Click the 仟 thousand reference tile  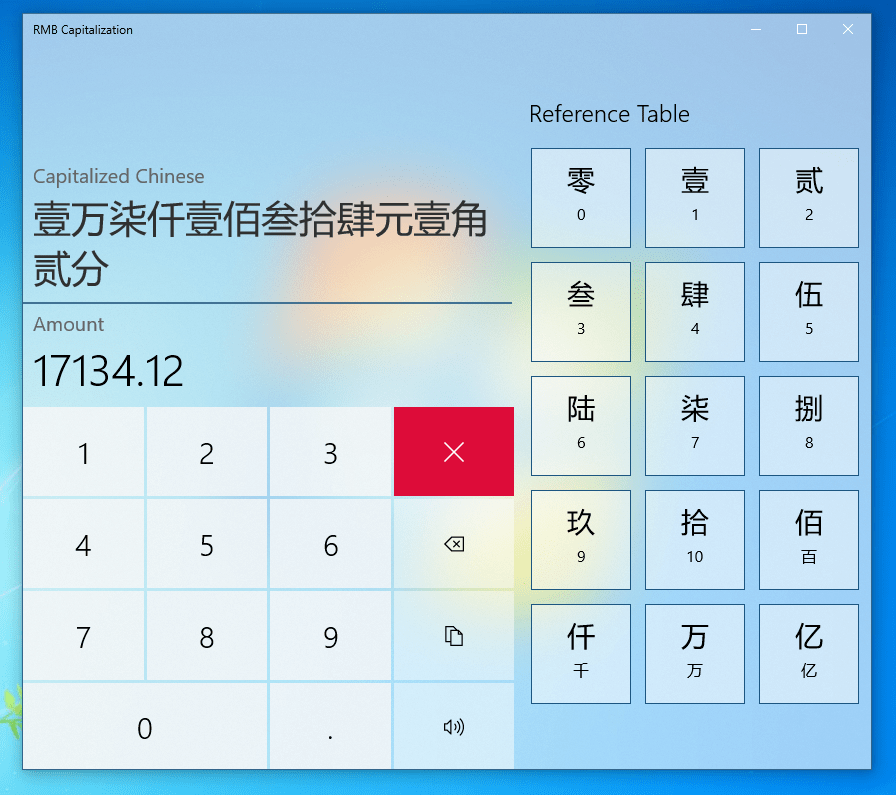pyautogui.click(x=581, y=654)
